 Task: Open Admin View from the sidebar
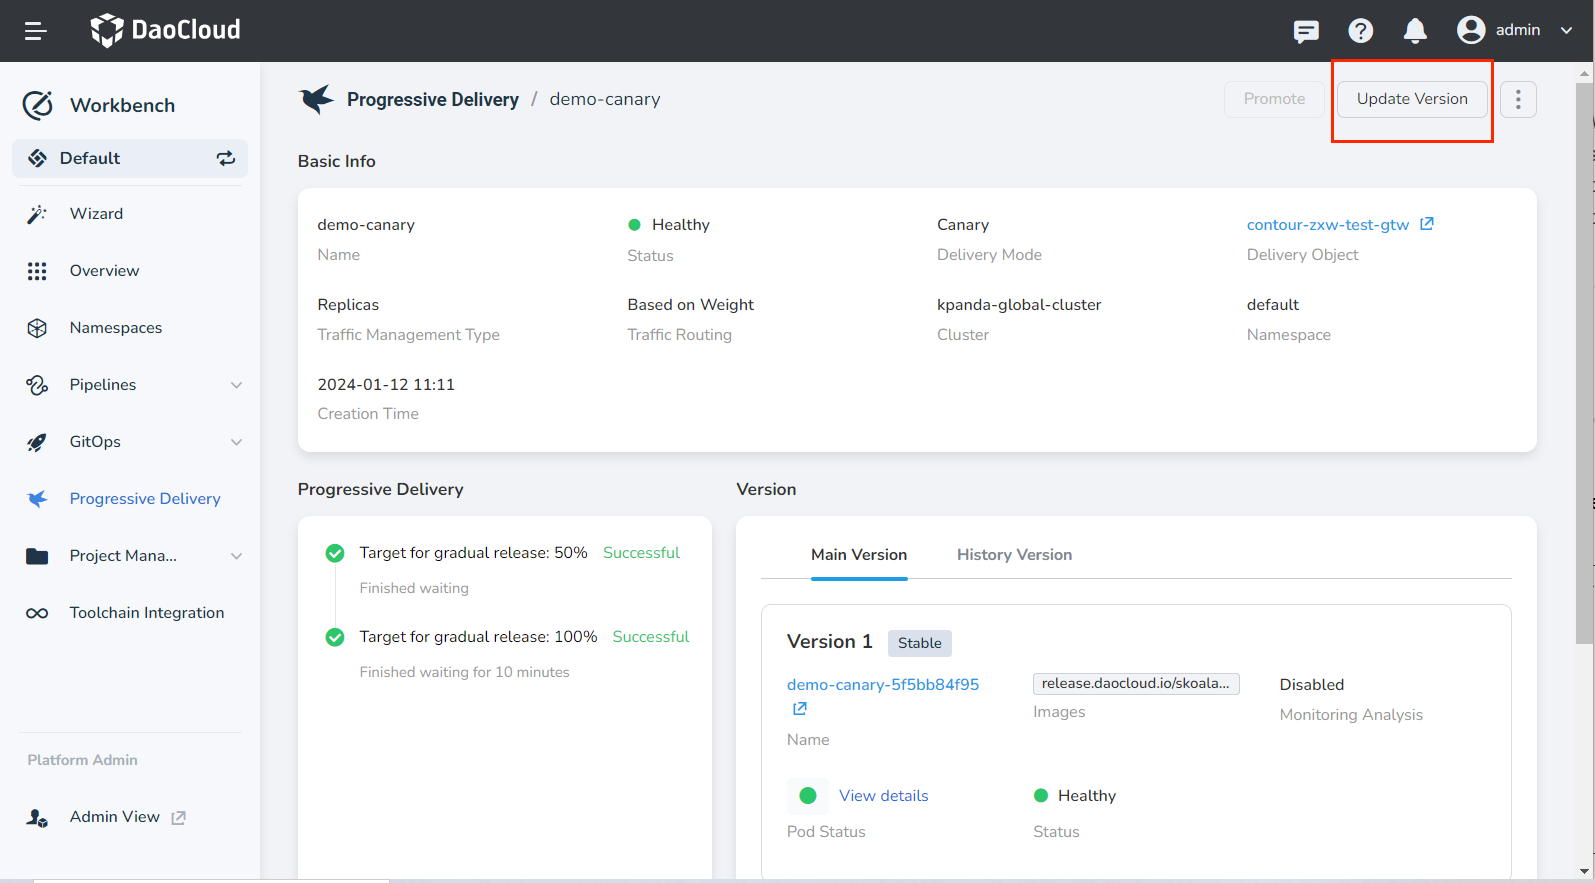click(x=114, y=817)
